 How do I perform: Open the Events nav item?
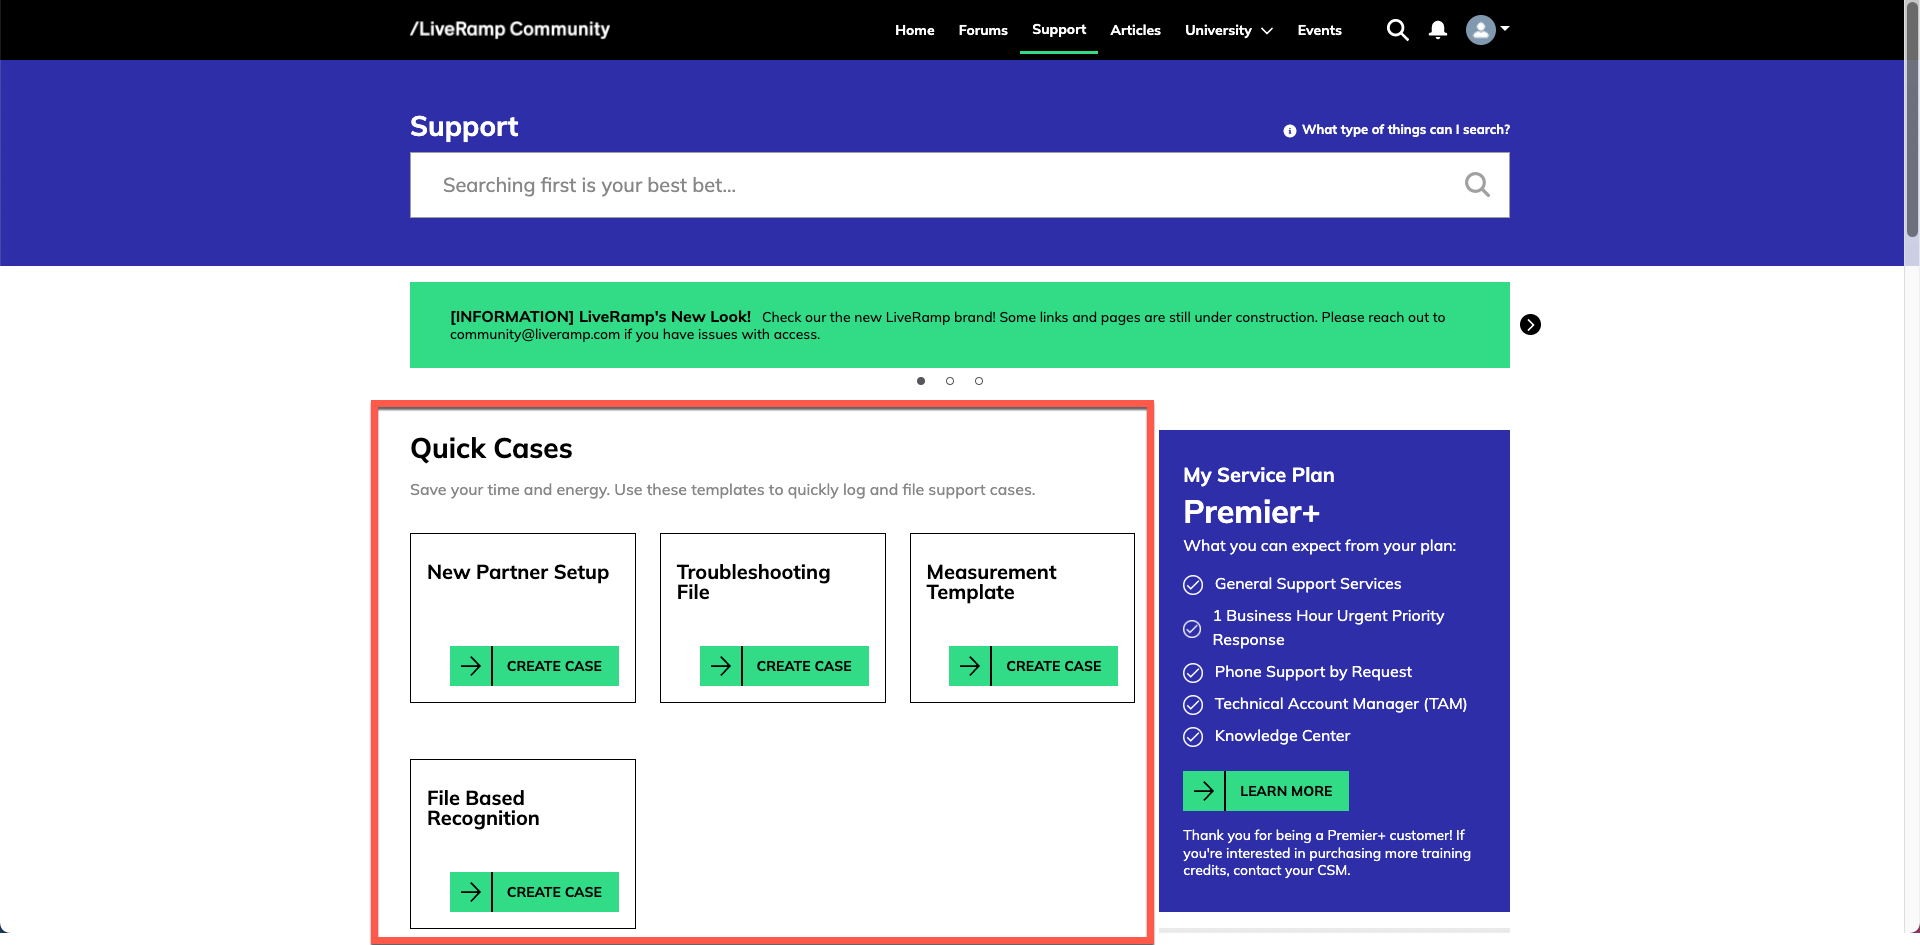click(x=1319, y=30)
